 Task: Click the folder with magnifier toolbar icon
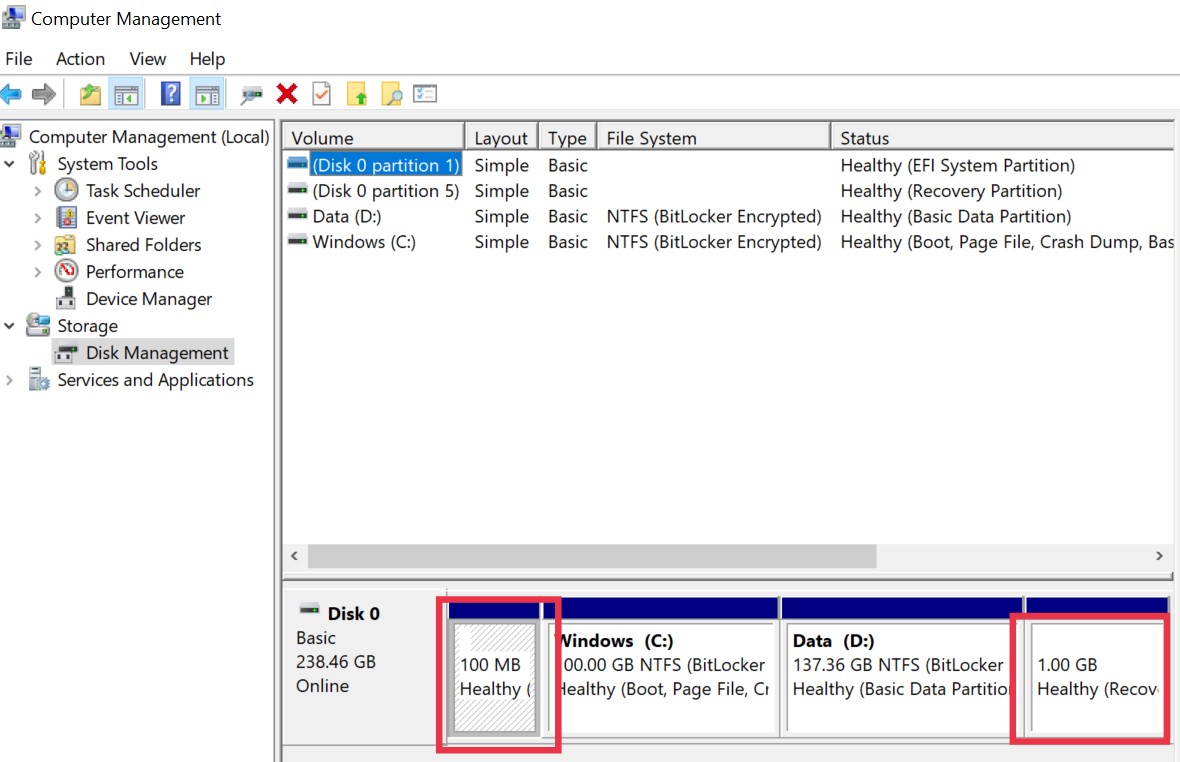point(391,95)
